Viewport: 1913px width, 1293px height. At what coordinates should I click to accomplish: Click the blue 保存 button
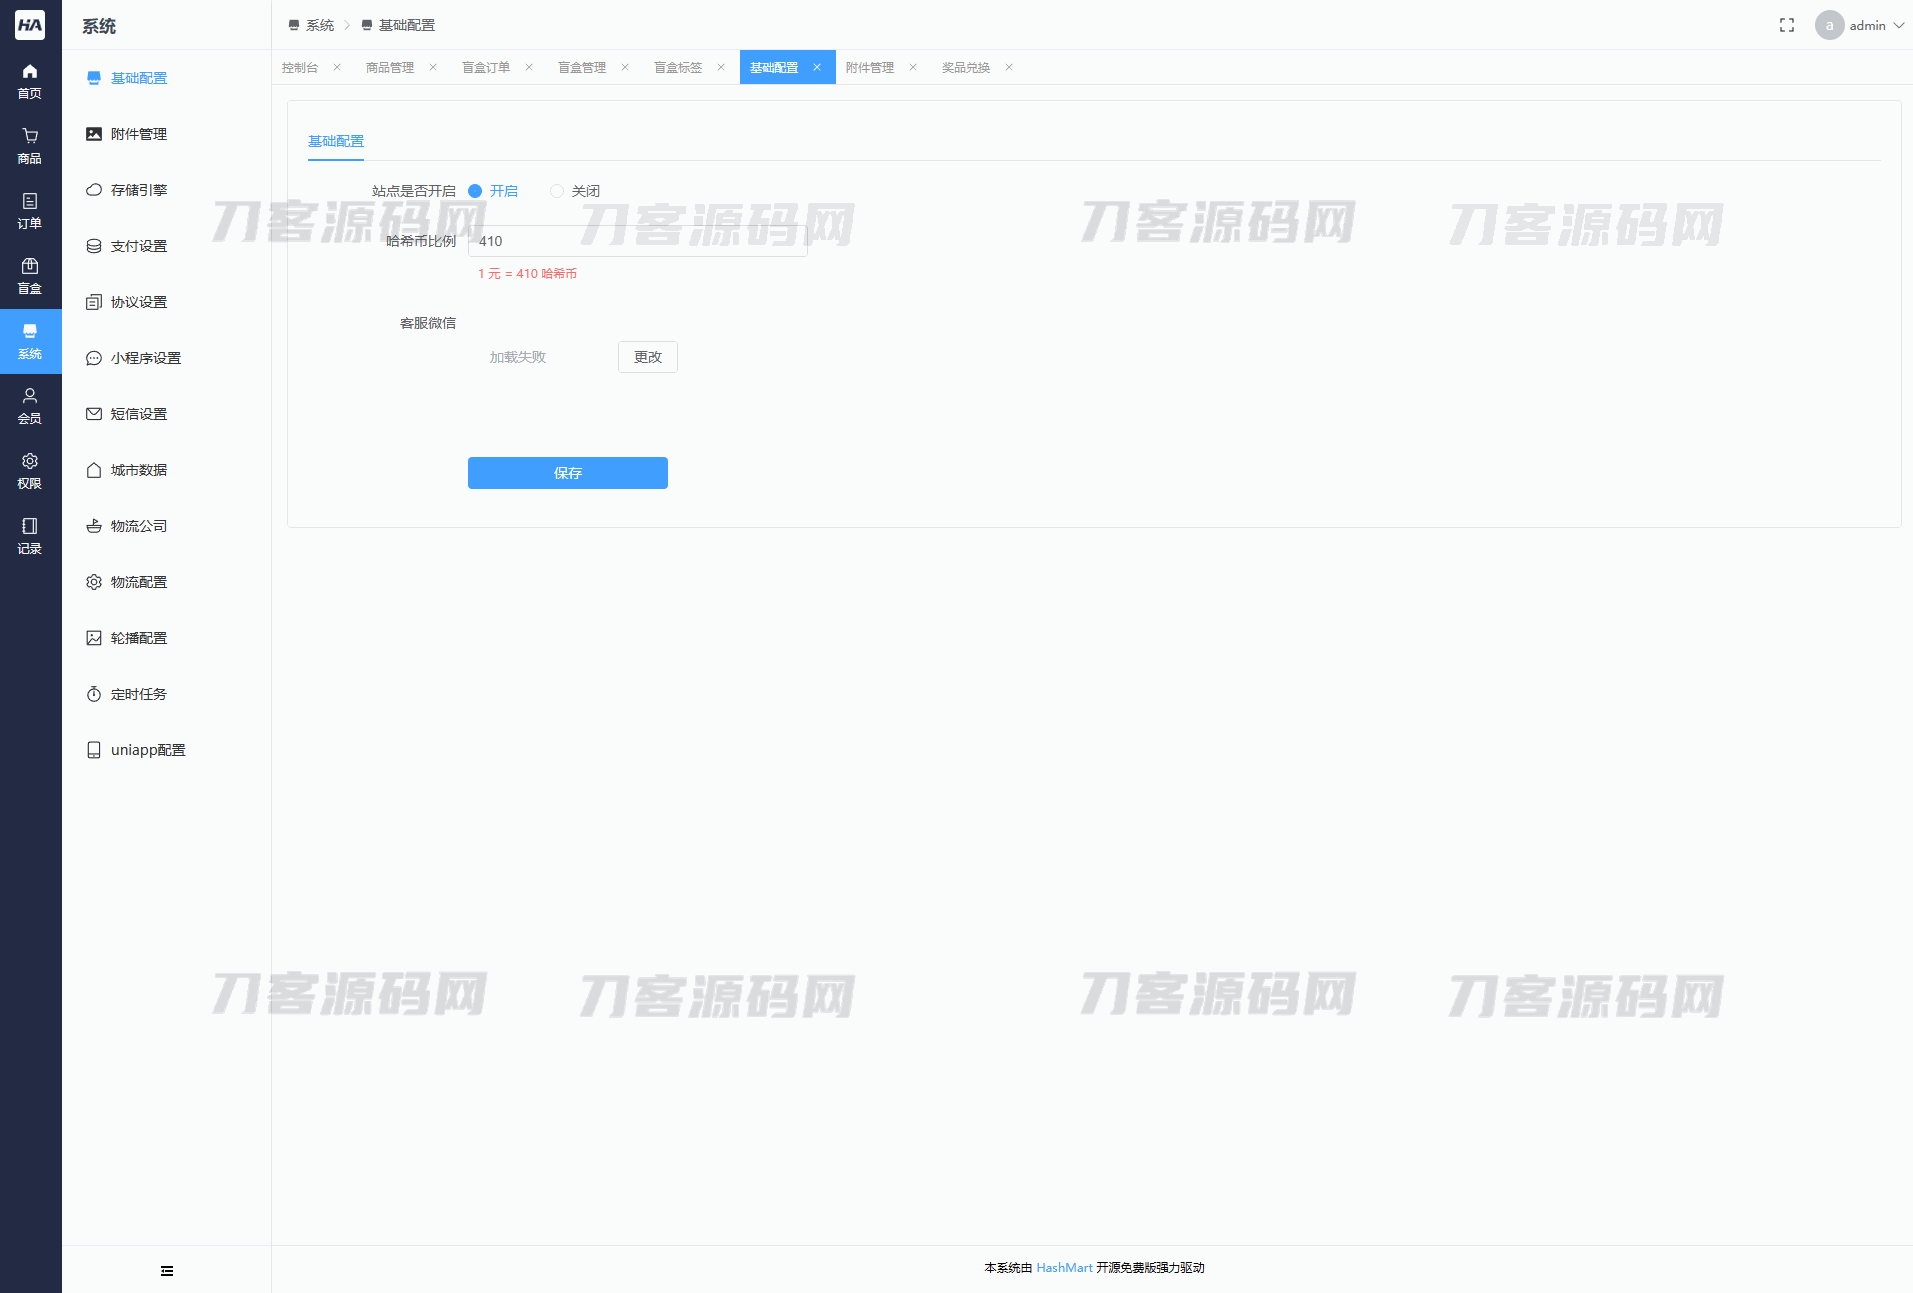coord(568,473)
